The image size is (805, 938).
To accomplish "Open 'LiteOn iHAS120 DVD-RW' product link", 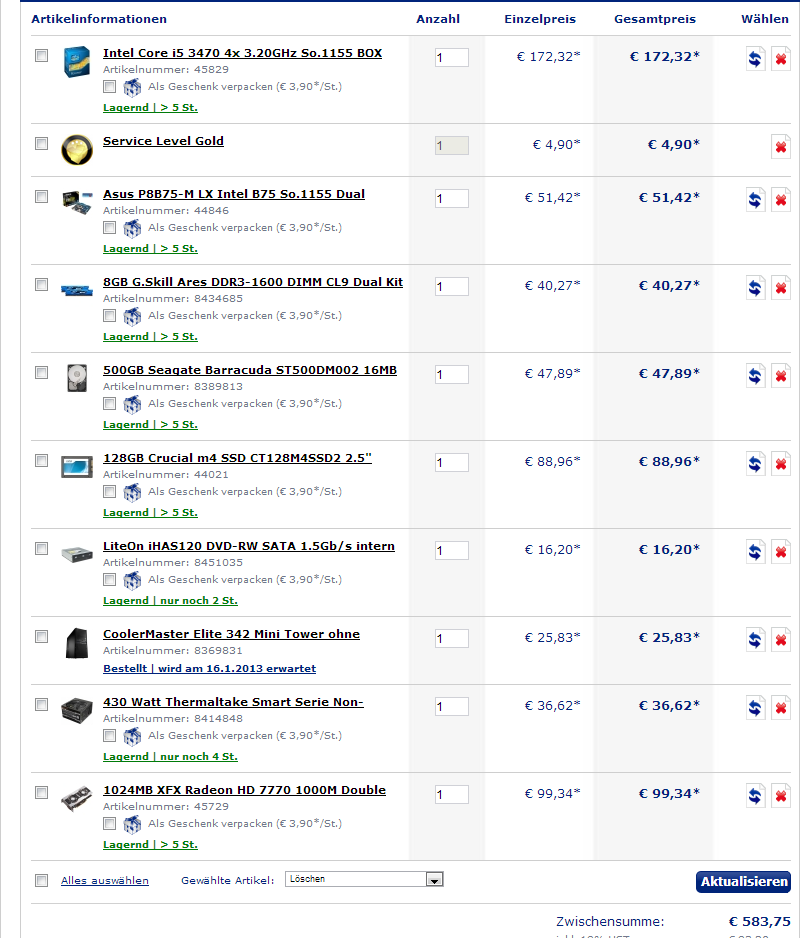I will pos(249,546).
